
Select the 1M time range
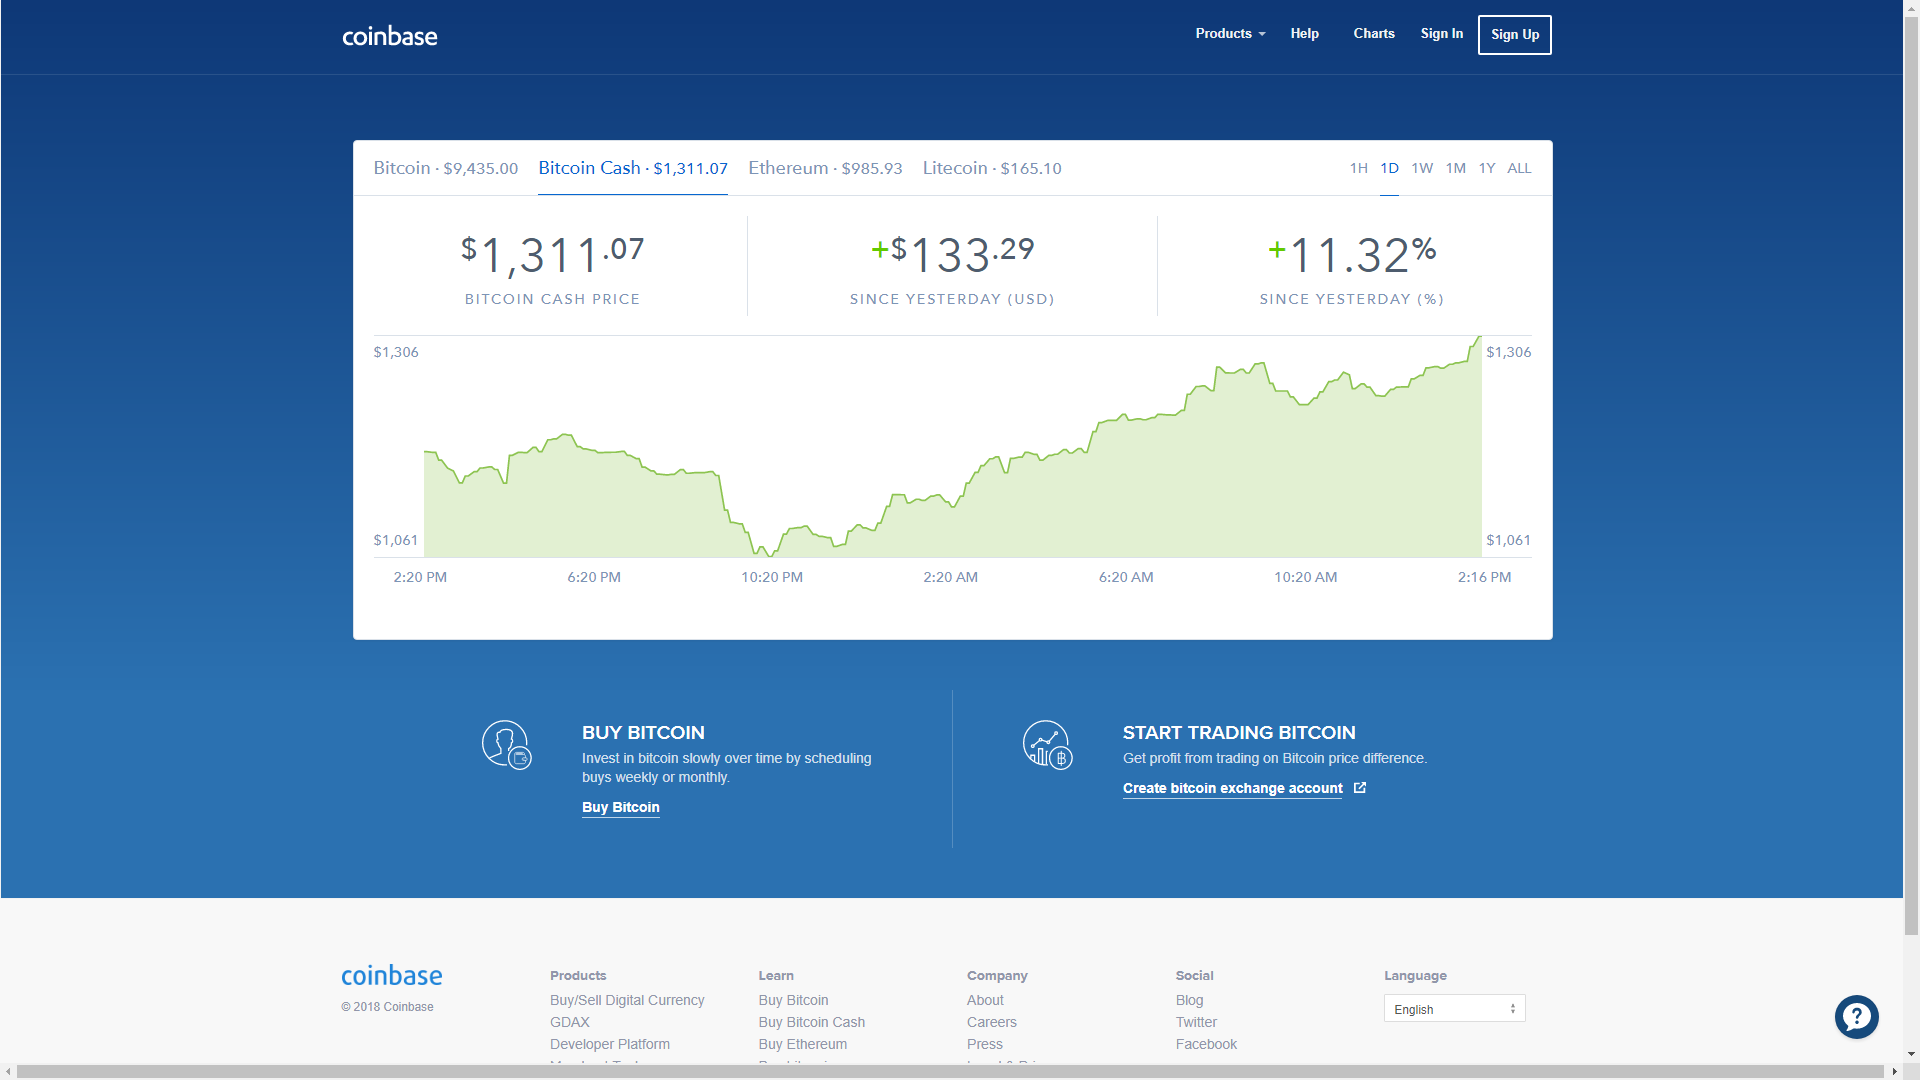[1455, 168]
